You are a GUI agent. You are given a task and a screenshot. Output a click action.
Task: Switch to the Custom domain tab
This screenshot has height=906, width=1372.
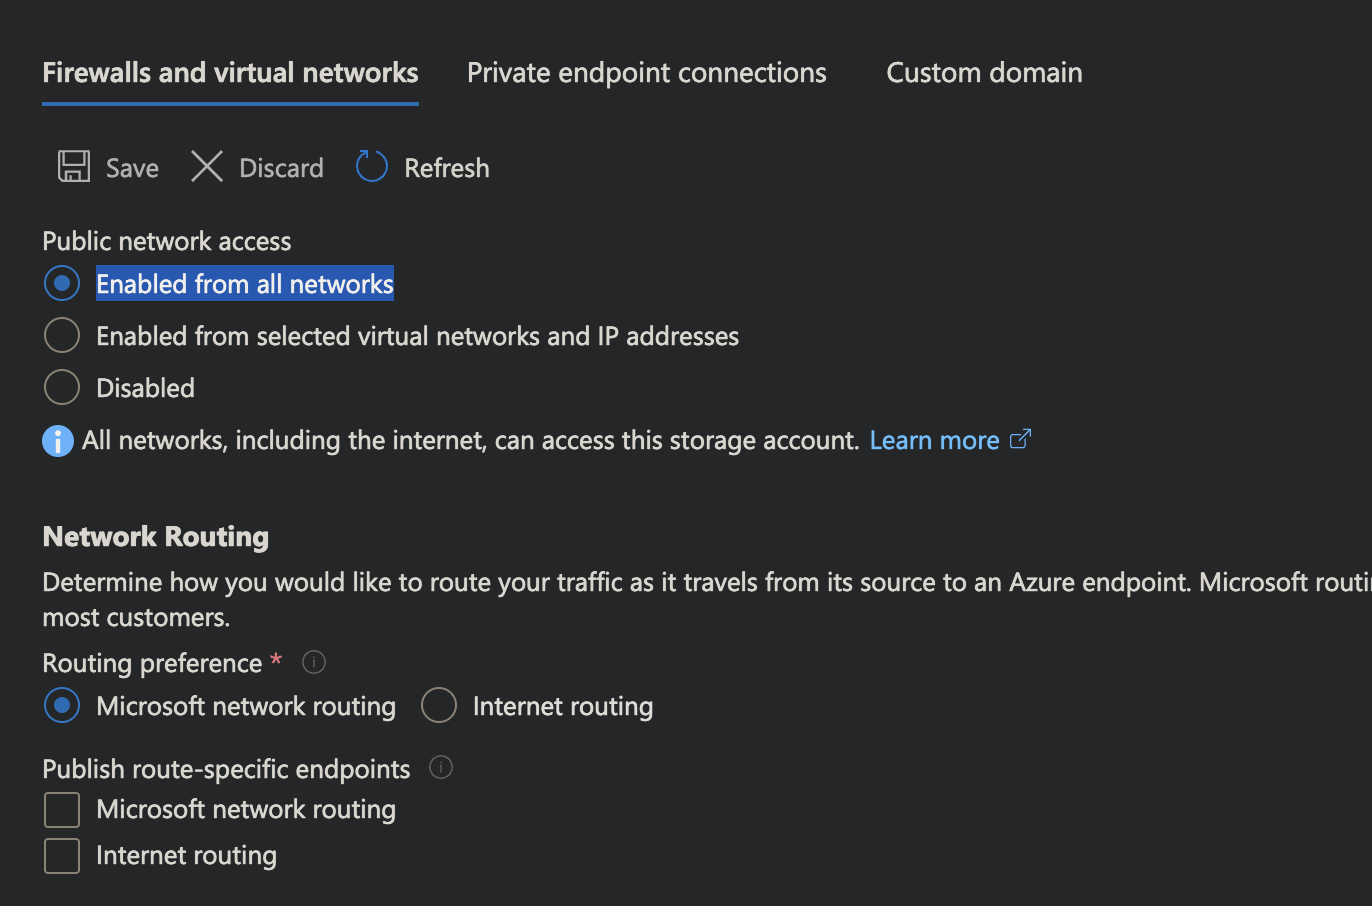point(984,73)
